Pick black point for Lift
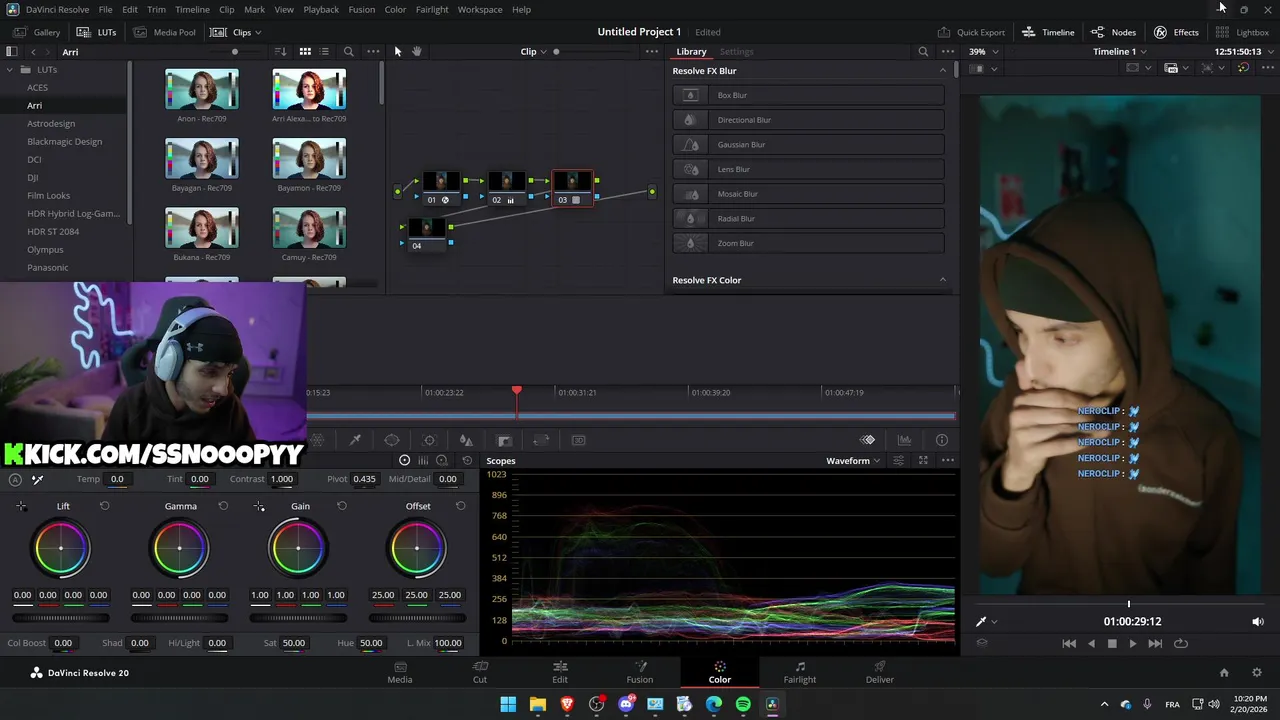The width and height of the screenshot is (1280, 720). point(22,507)
